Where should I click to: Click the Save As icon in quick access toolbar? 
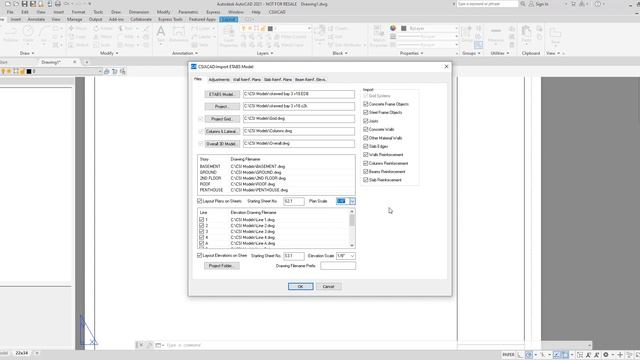click(33, 4)
